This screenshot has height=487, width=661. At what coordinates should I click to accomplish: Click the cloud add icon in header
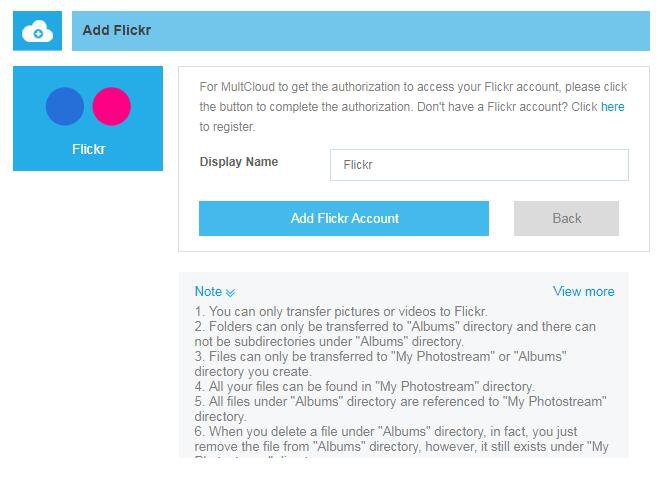pos(37,32)
